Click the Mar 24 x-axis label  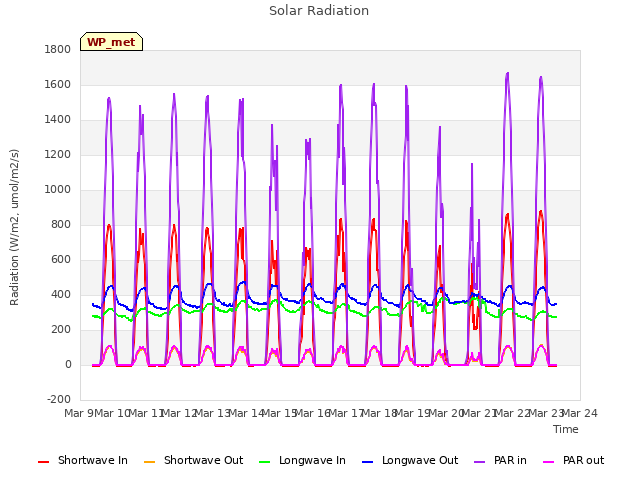[x=580, y=413]
